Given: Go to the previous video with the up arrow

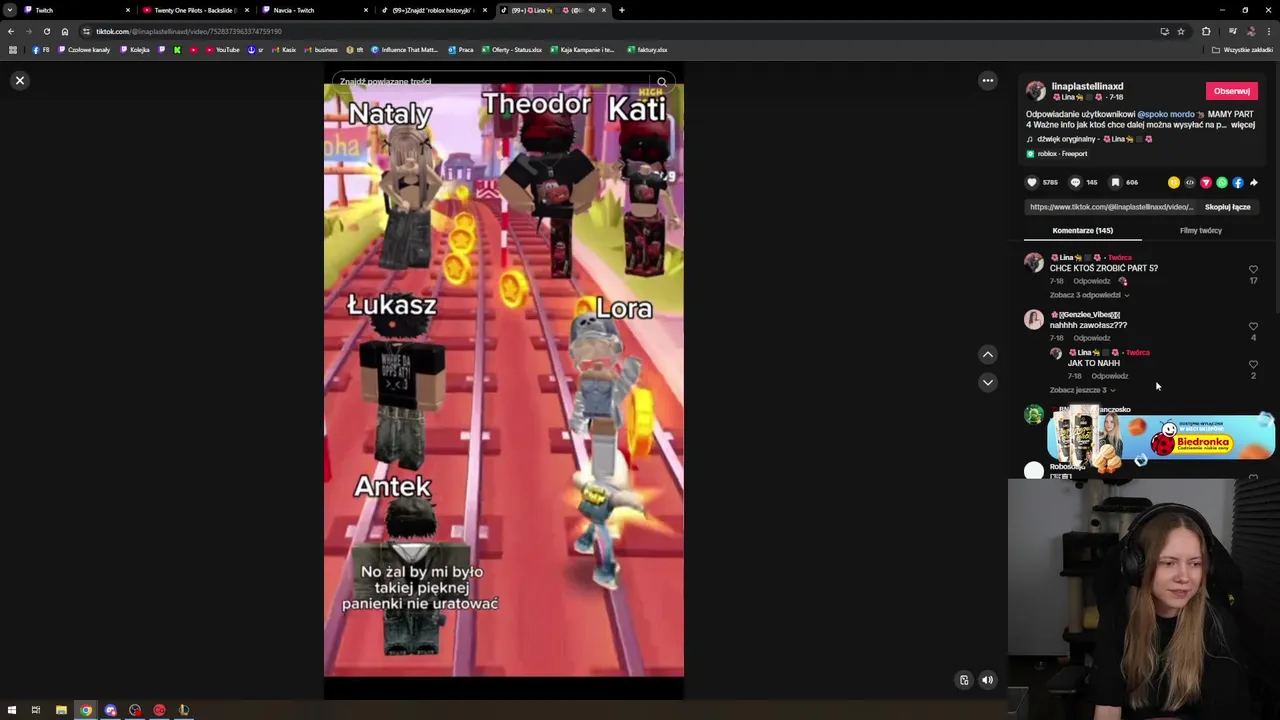Looking at the screenshot, I should pyautogui.click(x=987, y=354).
